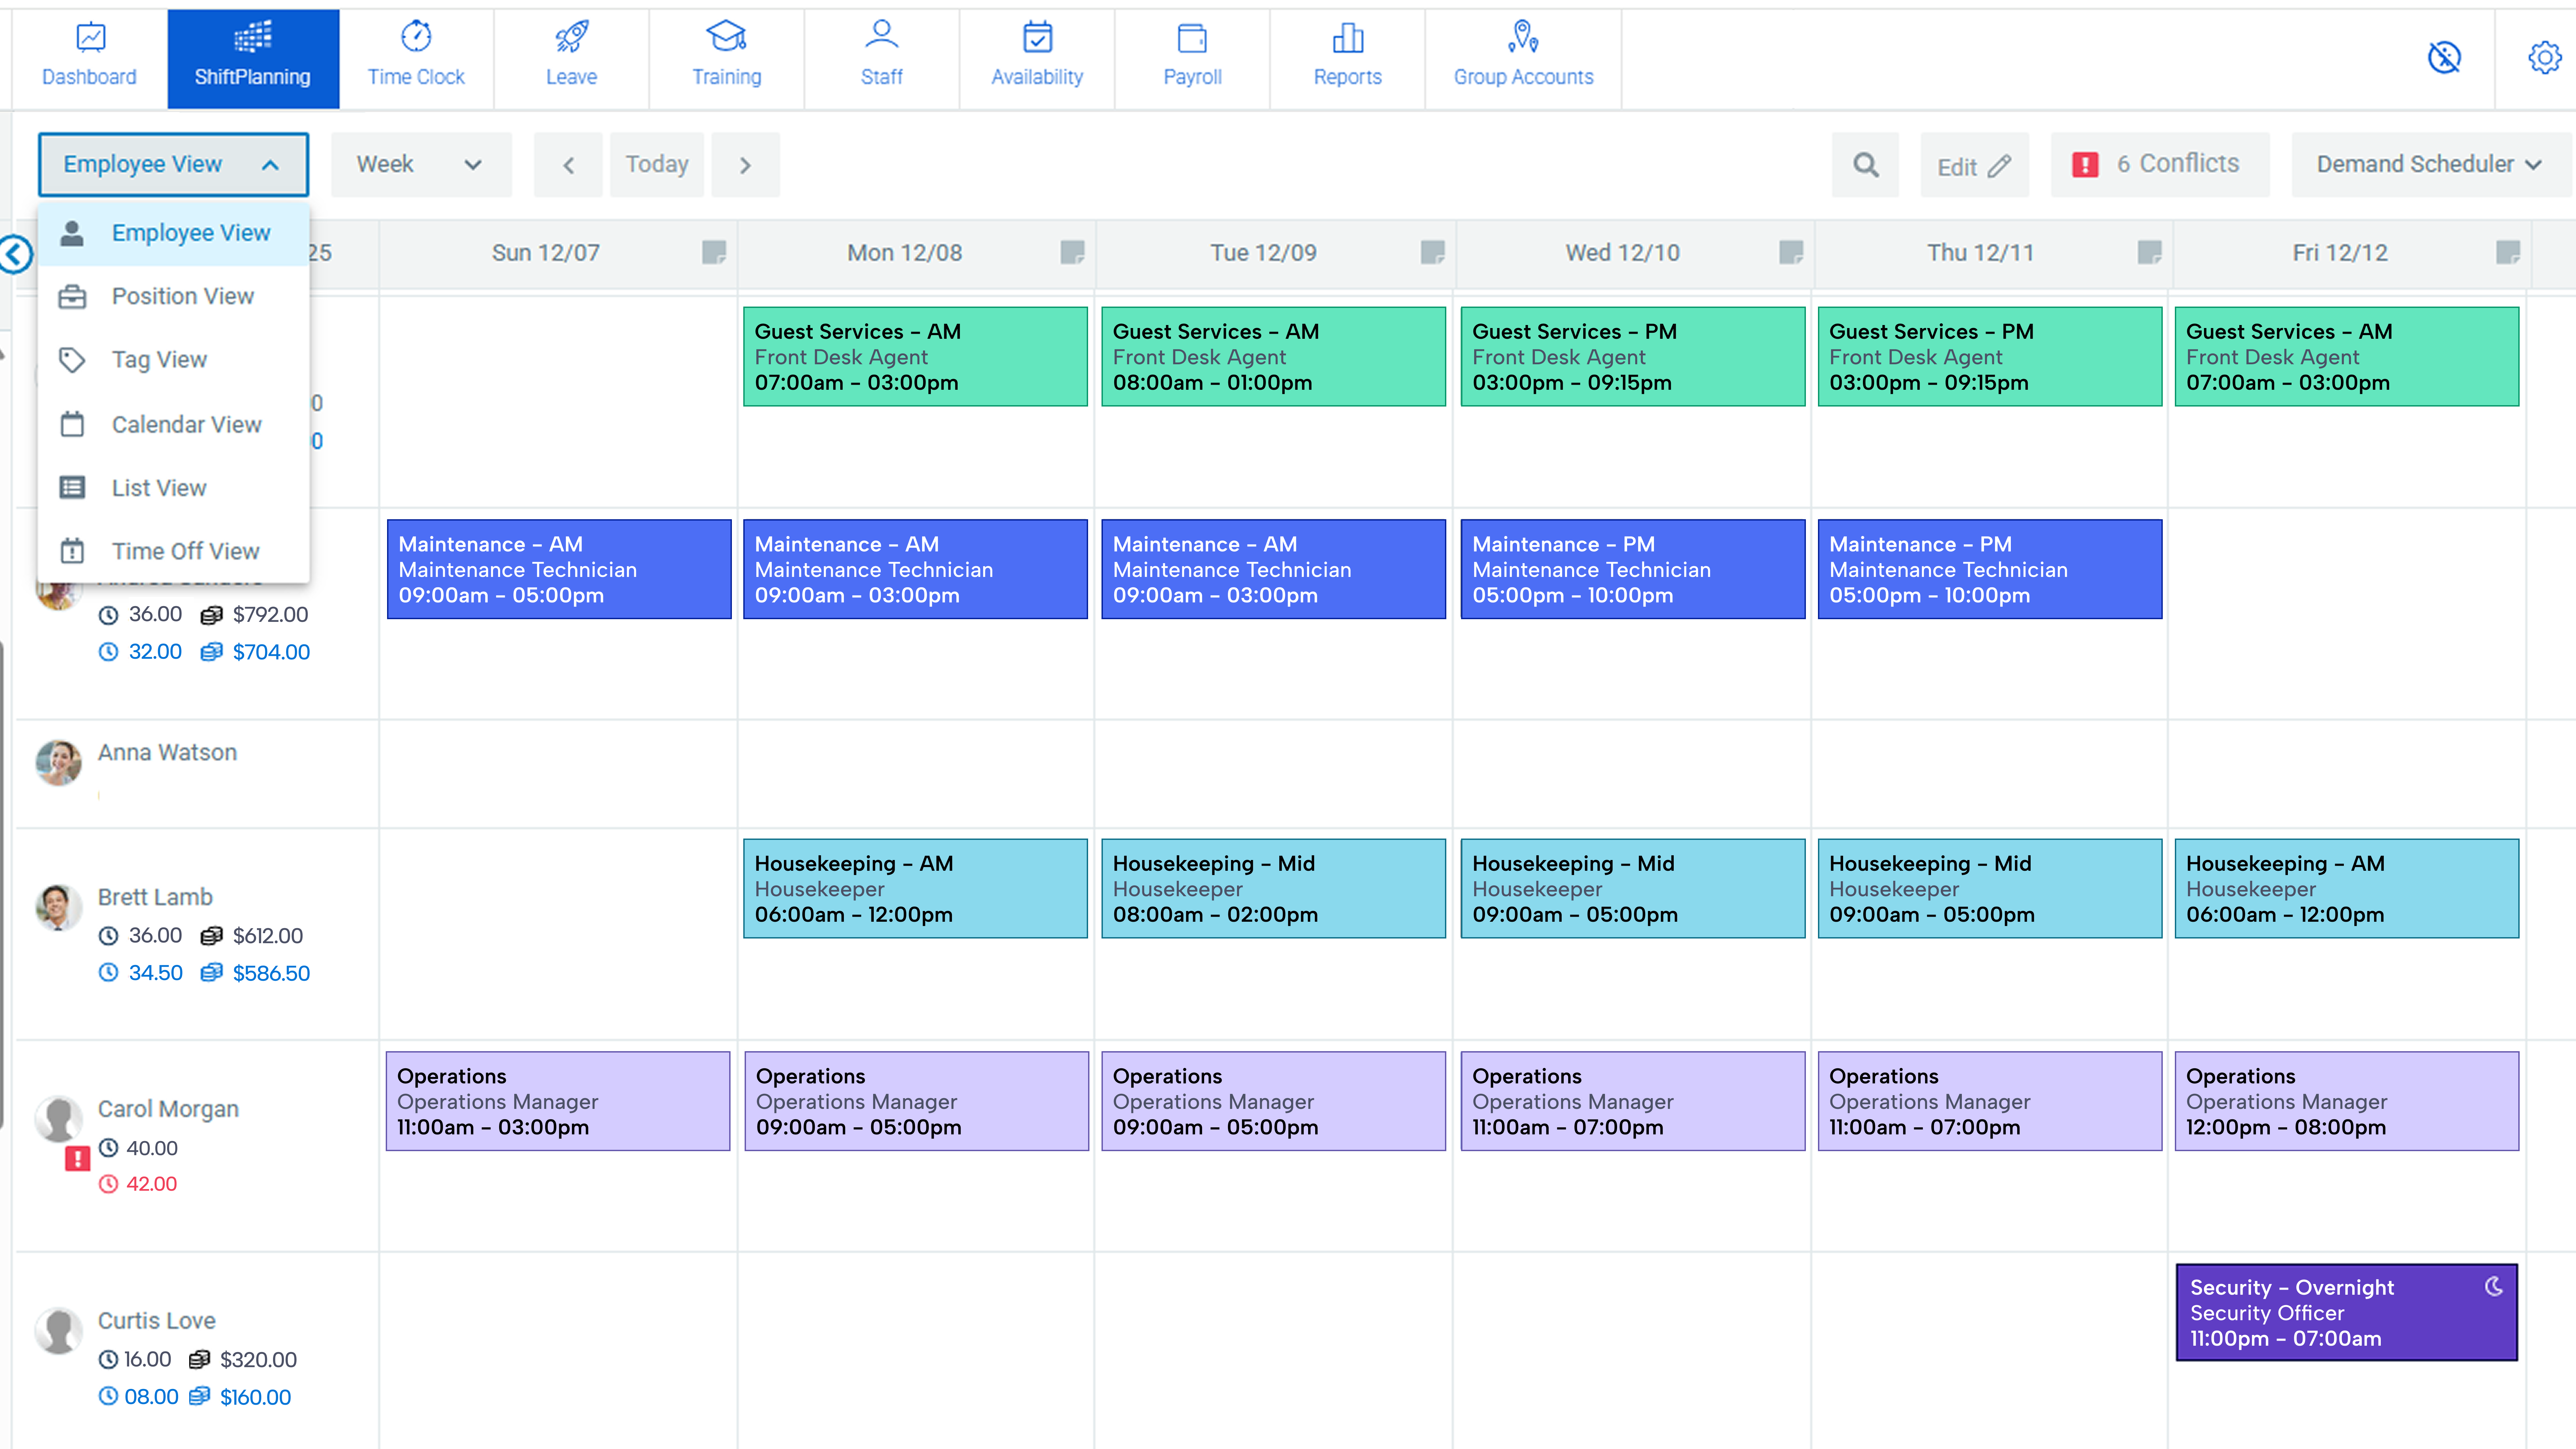Click the $704.00 cost value
2576x1449 pixels.
(271, 652)
